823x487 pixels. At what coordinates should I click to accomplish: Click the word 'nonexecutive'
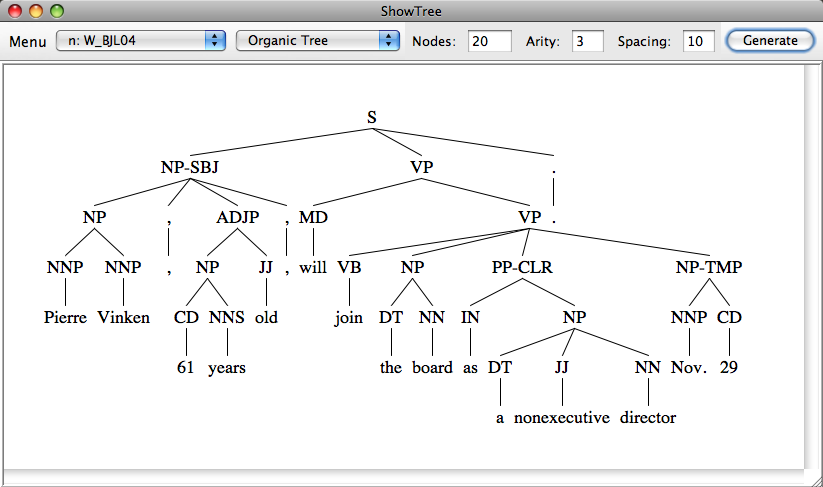point(562,417)
